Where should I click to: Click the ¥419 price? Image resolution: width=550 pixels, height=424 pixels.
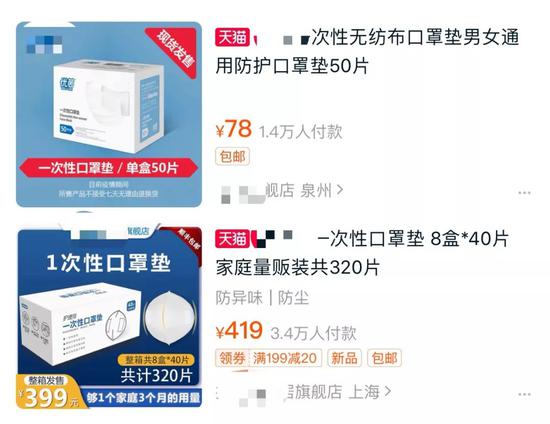click(239, 331)
